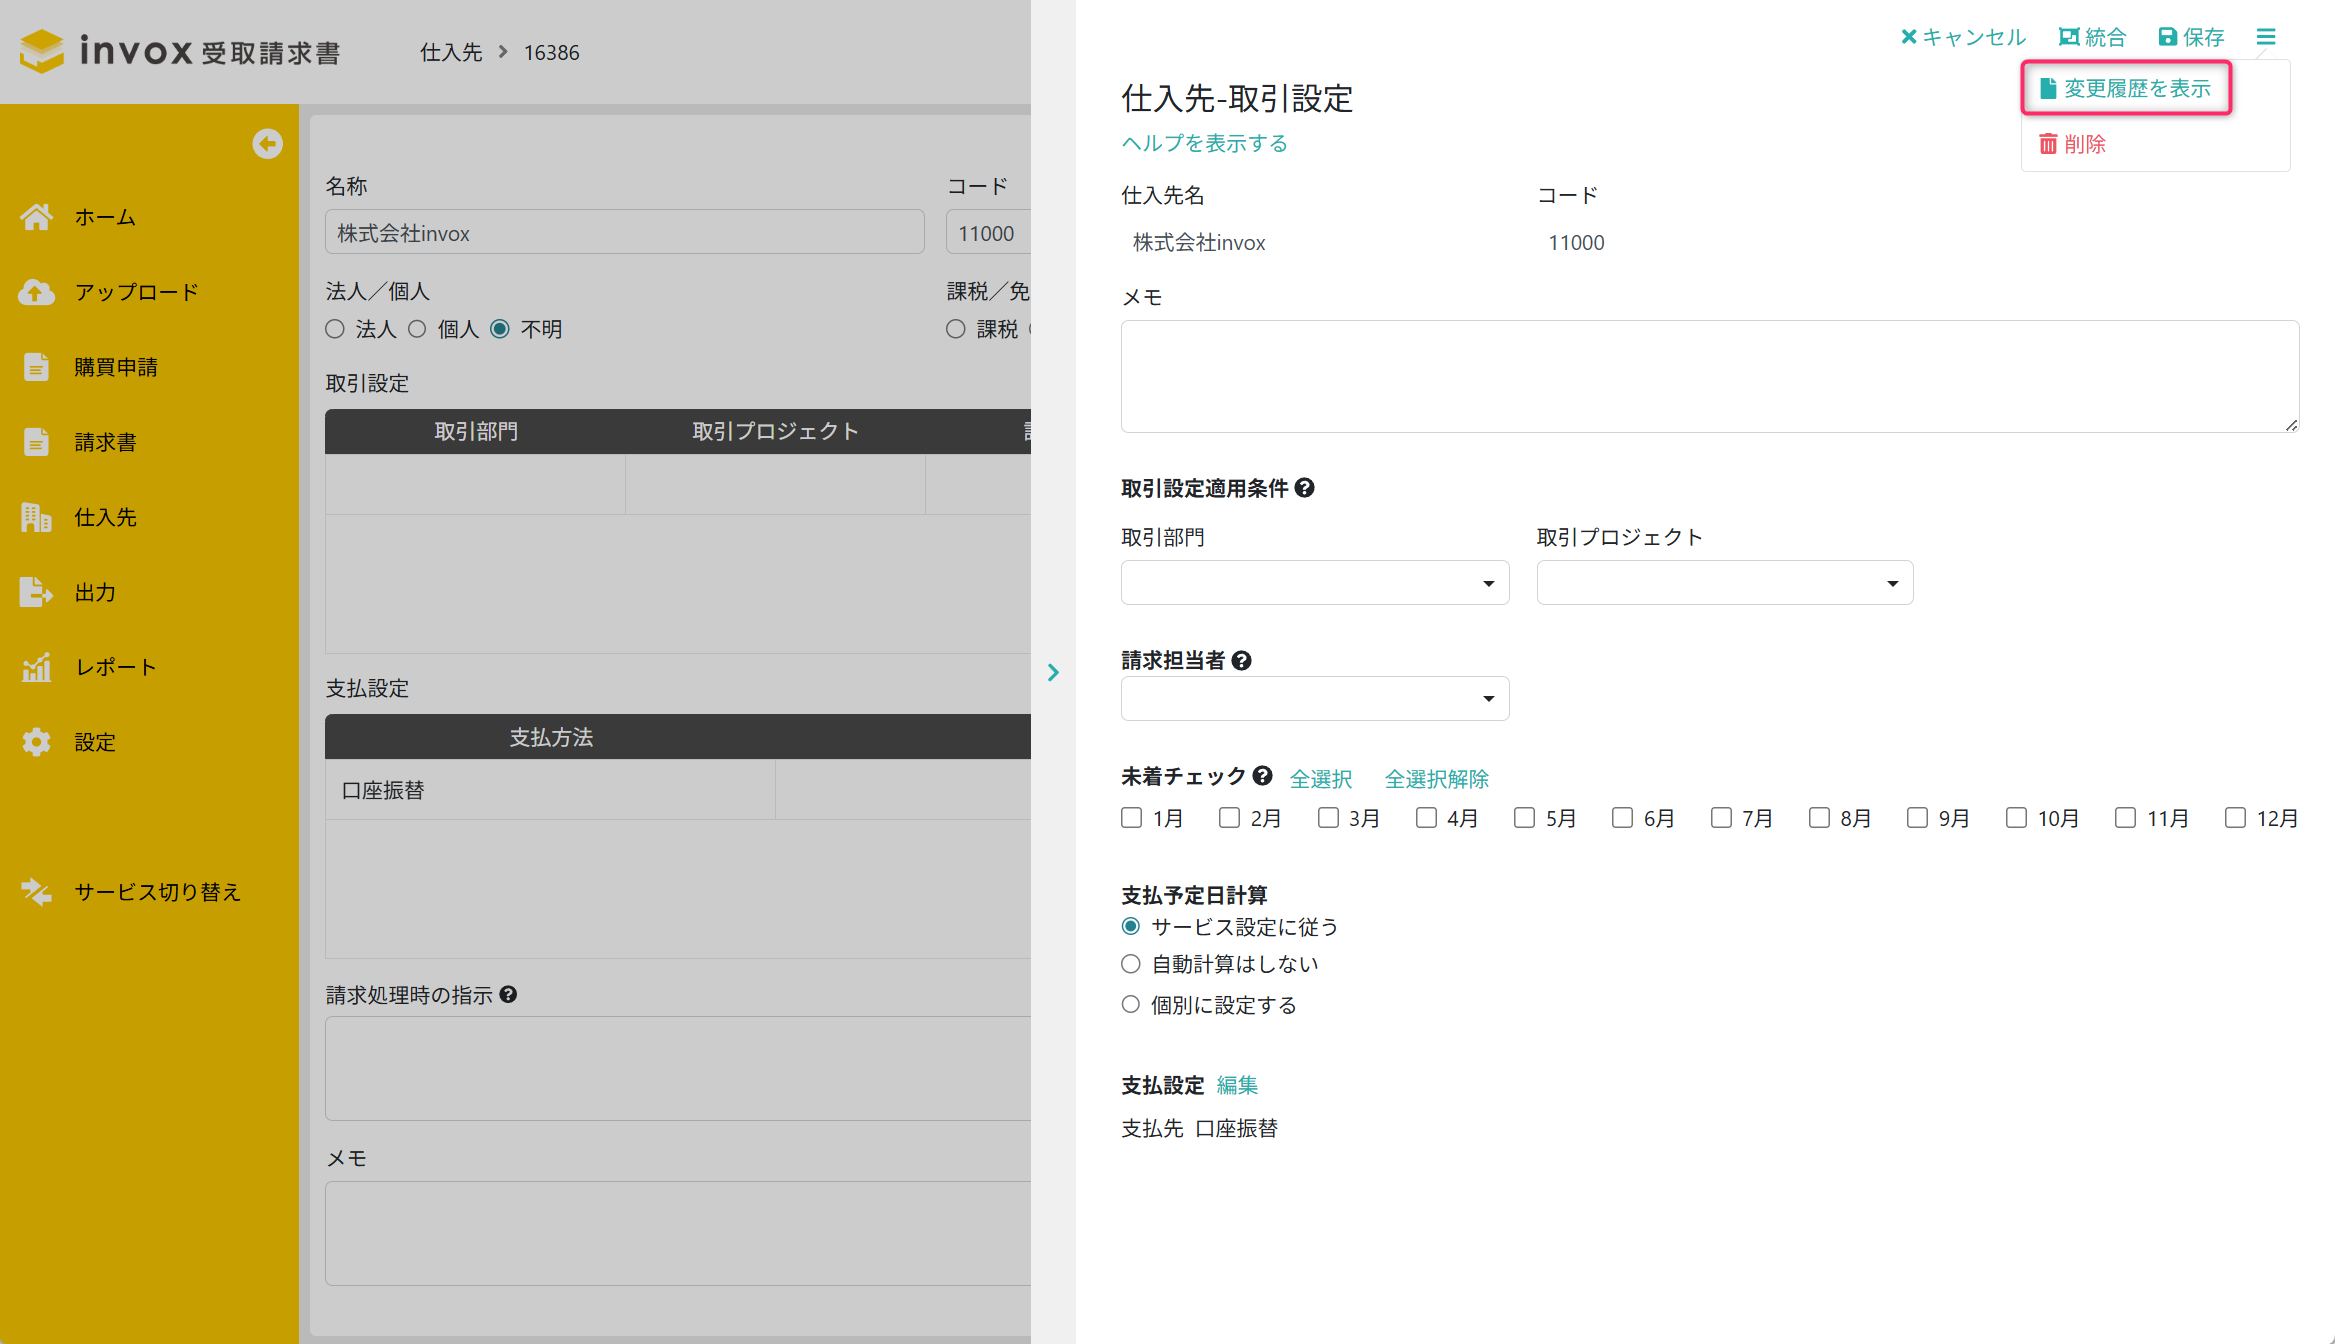
Task: Click the アップロード cloud upload icon
Action: [x=37, y=292]
